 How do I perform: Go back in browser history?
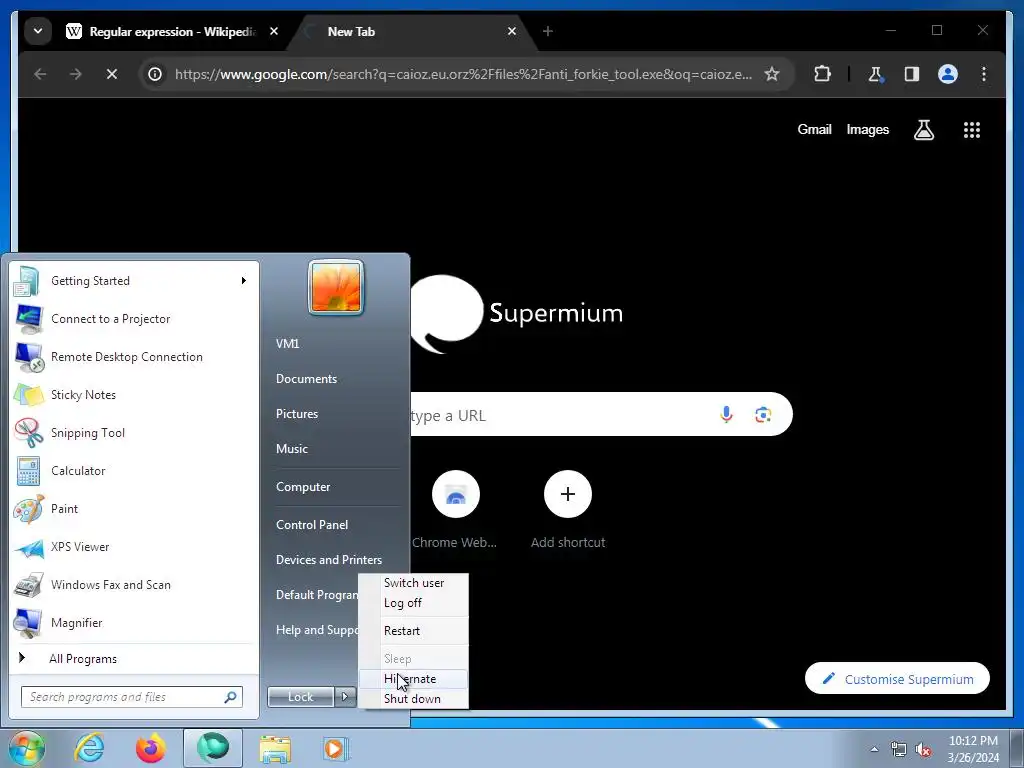click(40, 74)
